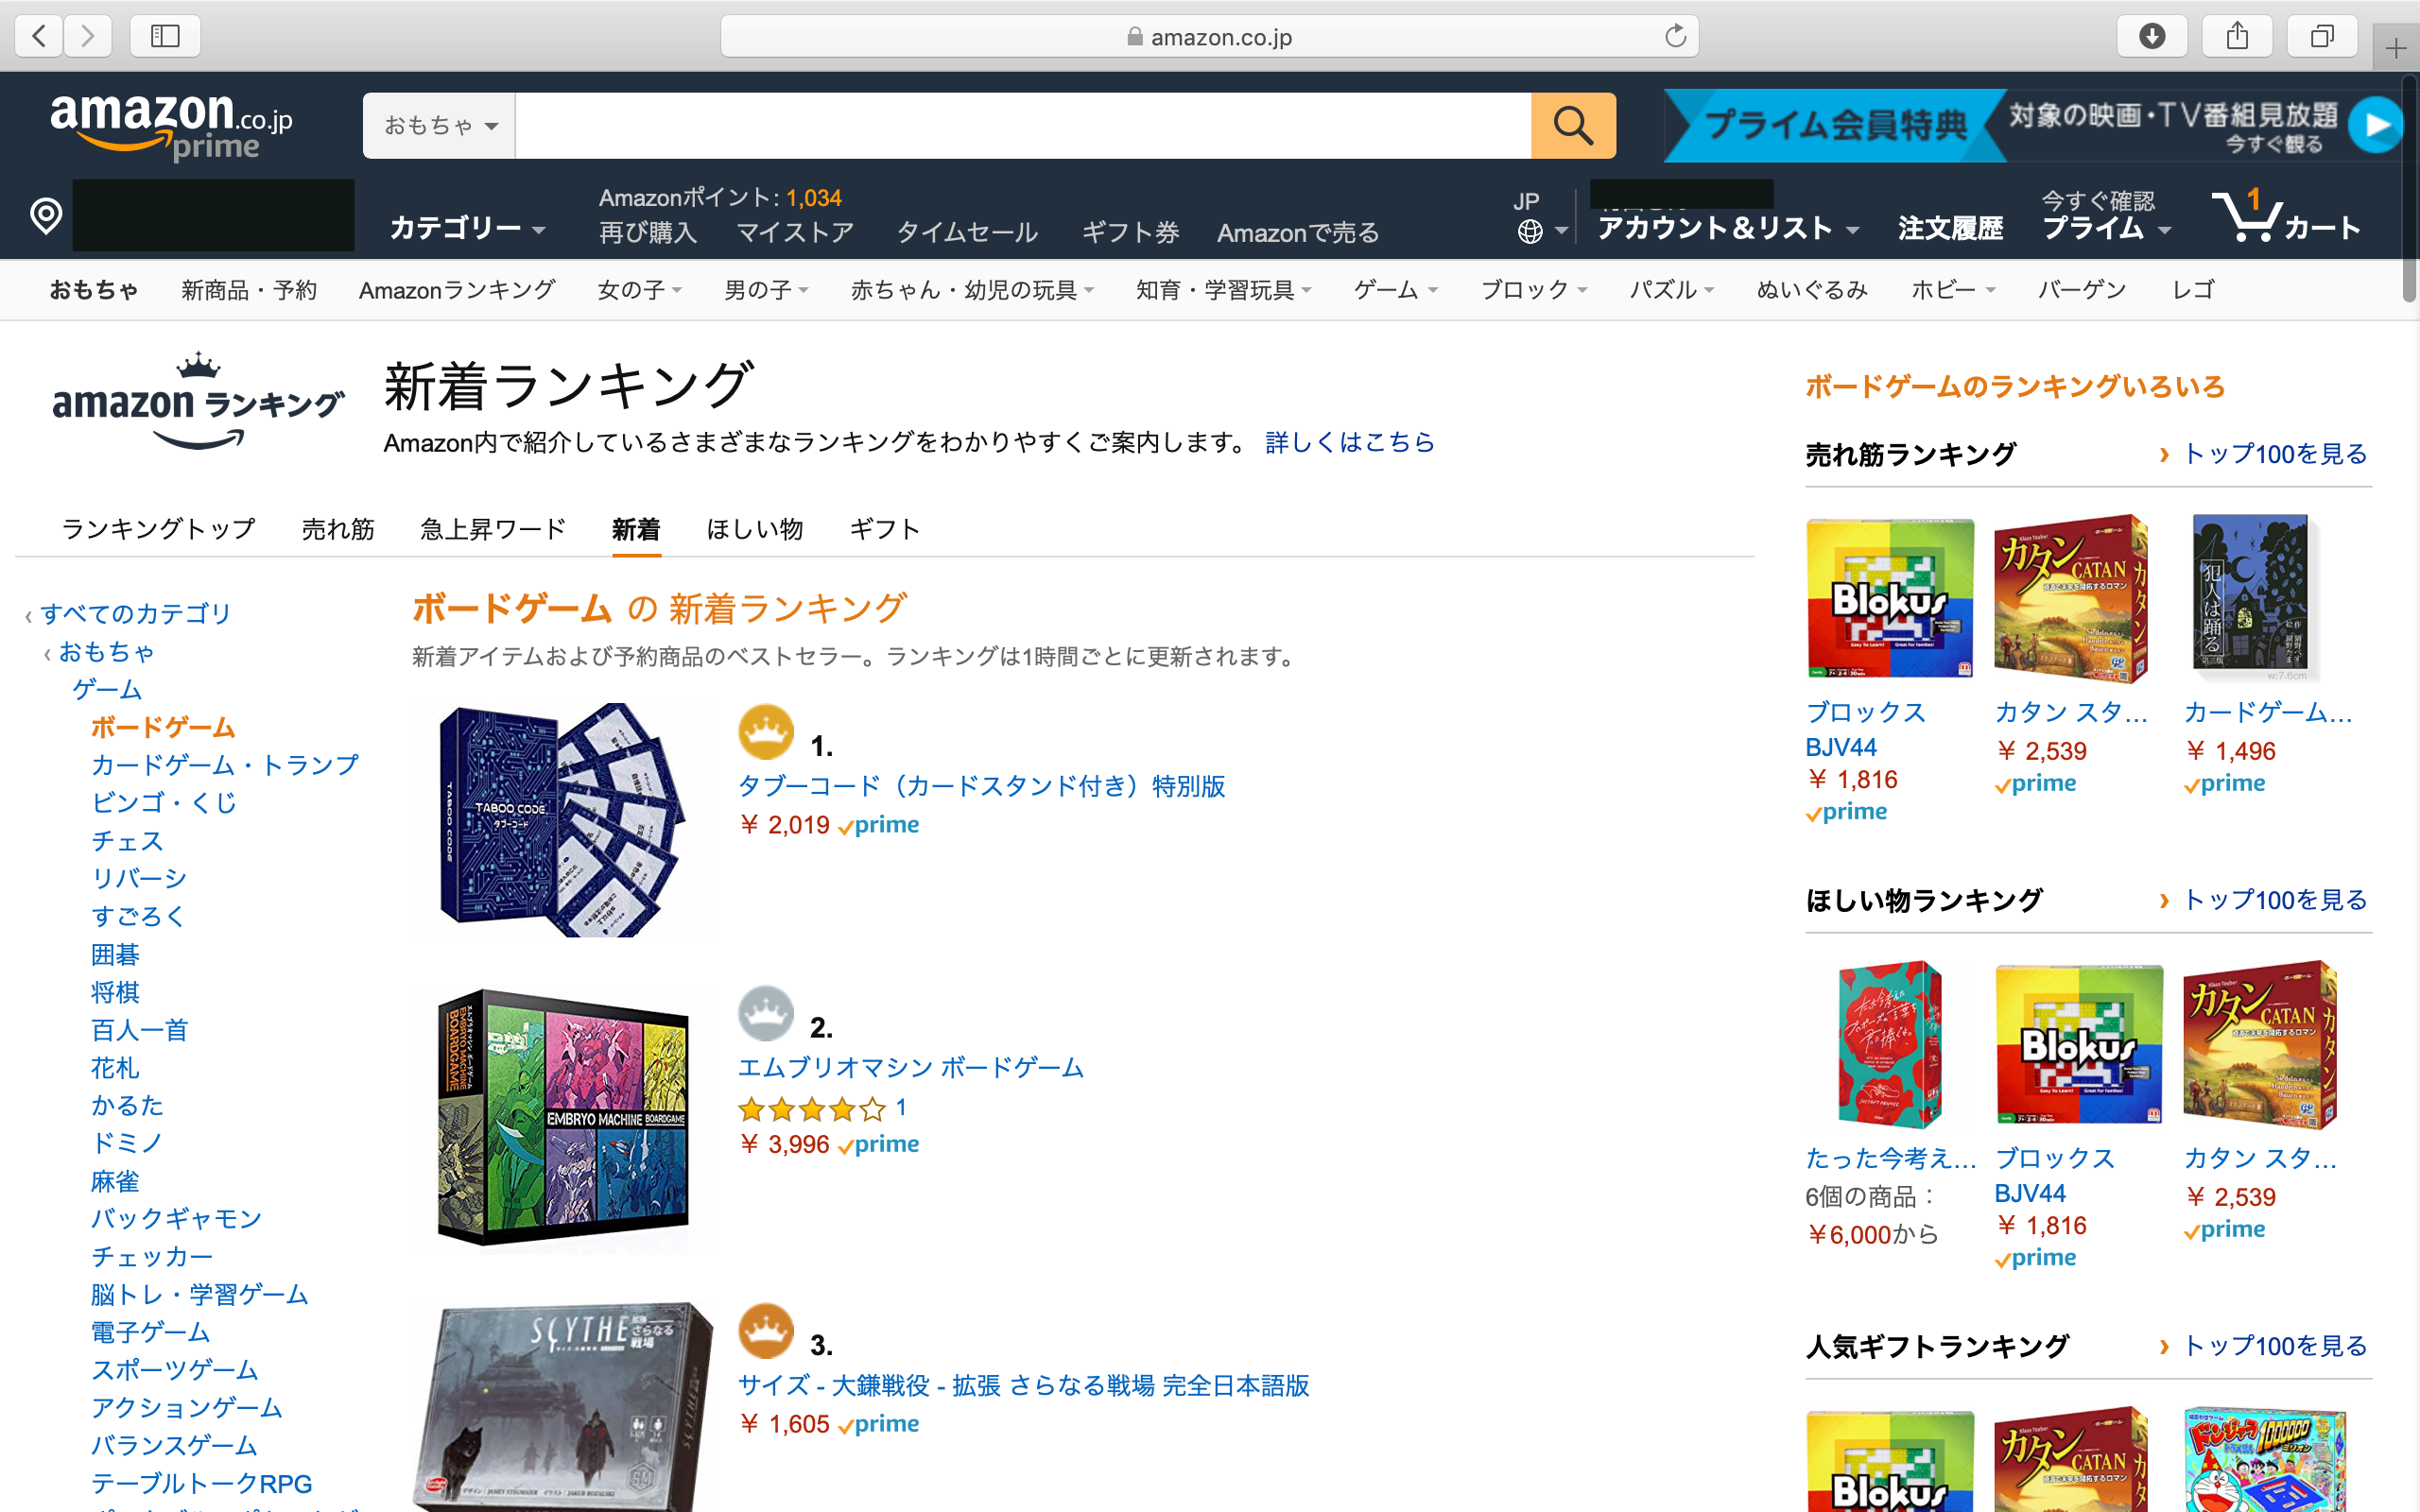Click the browser back arrow
This screenshot has height=1512, width=2420.
[37, 36]
